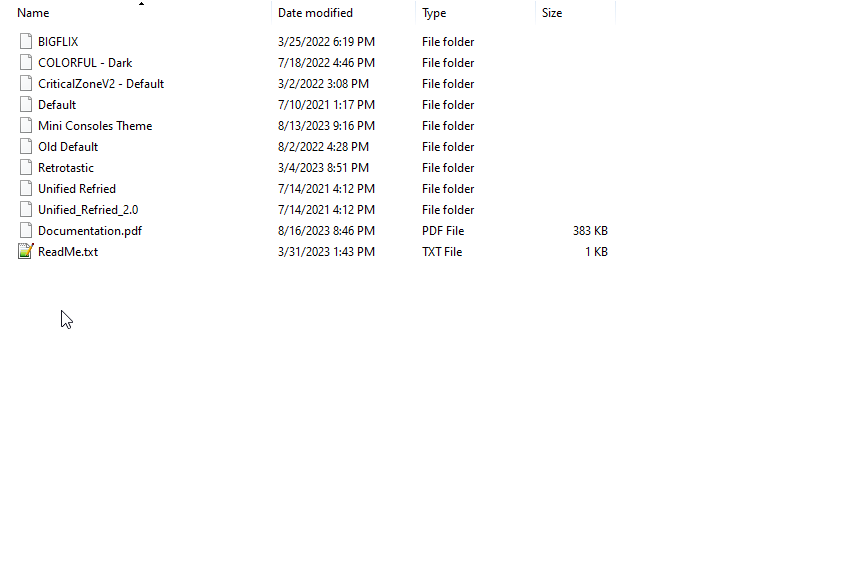Click the PDF File type label
The width and height of the screenshot is (849, 571).
443,231
